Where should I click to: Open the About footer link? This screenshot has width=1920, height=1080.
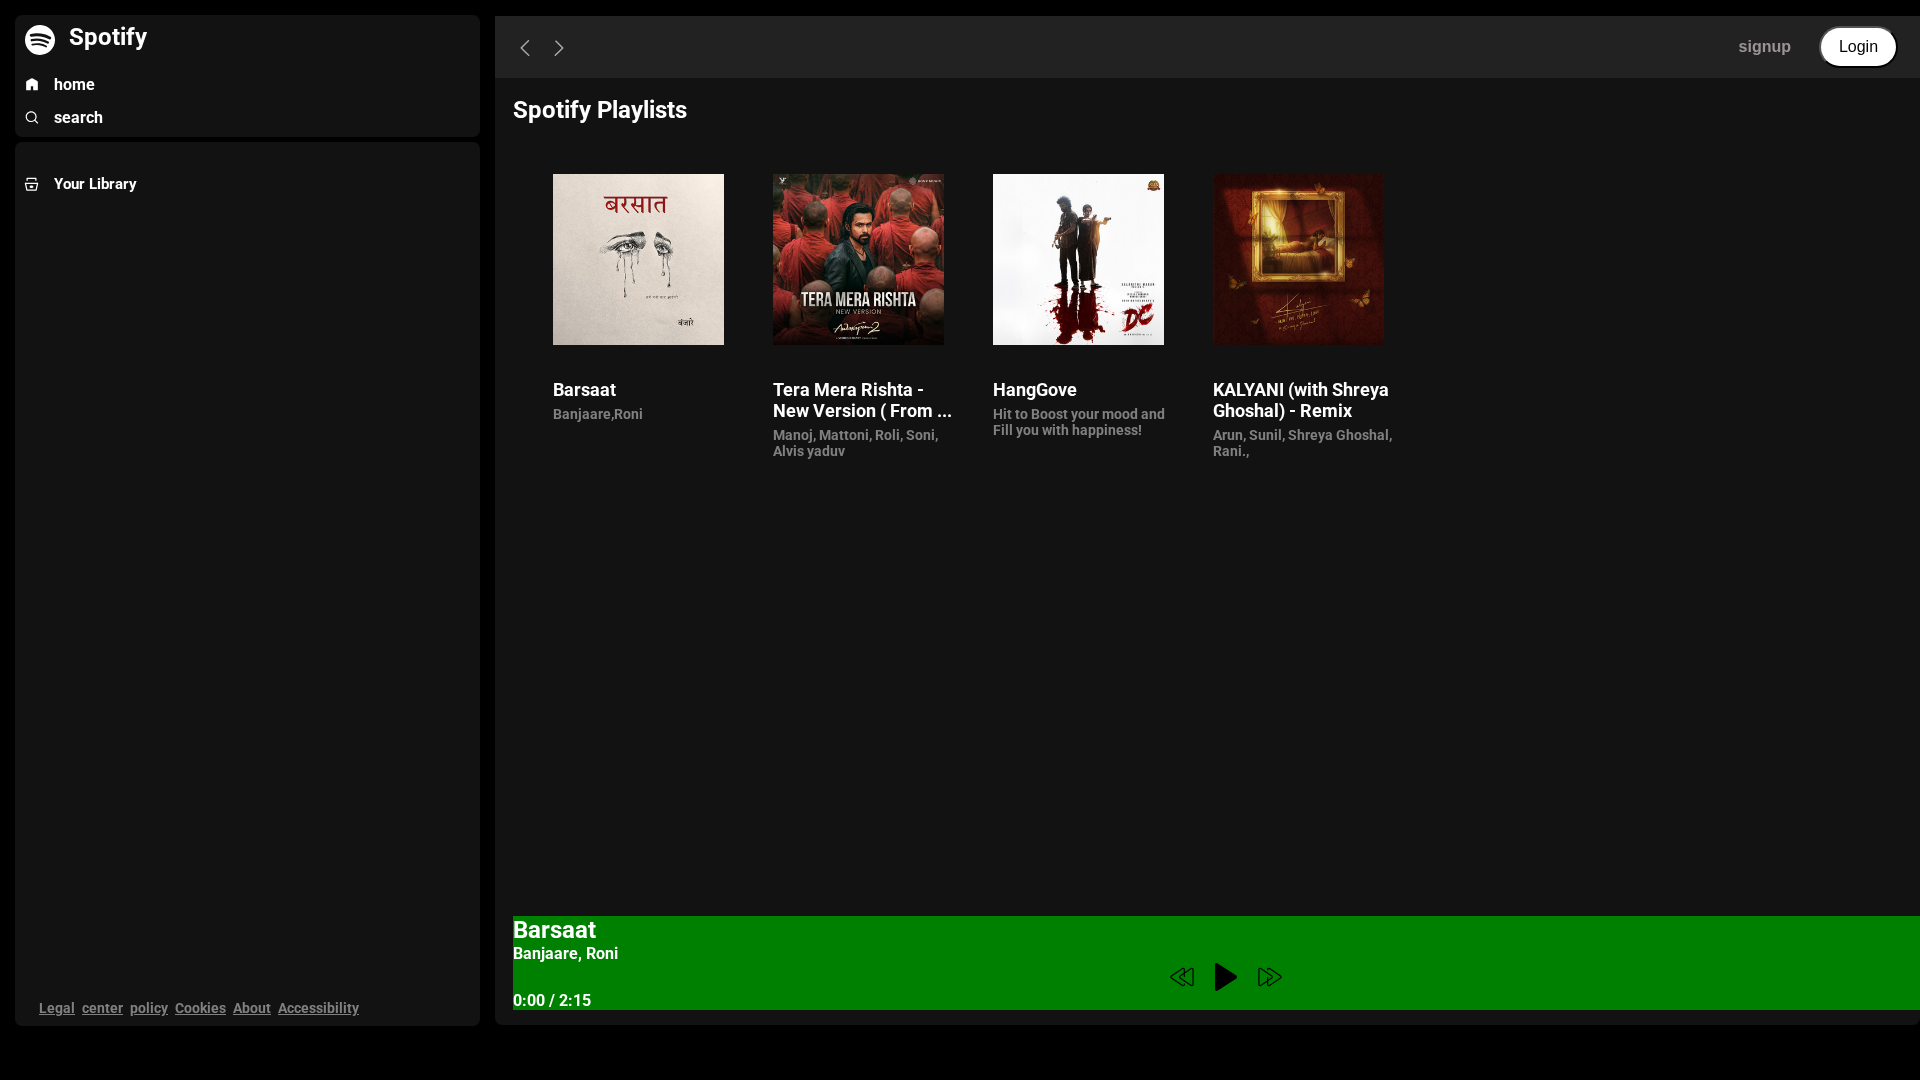click(x=252, y=1008)
